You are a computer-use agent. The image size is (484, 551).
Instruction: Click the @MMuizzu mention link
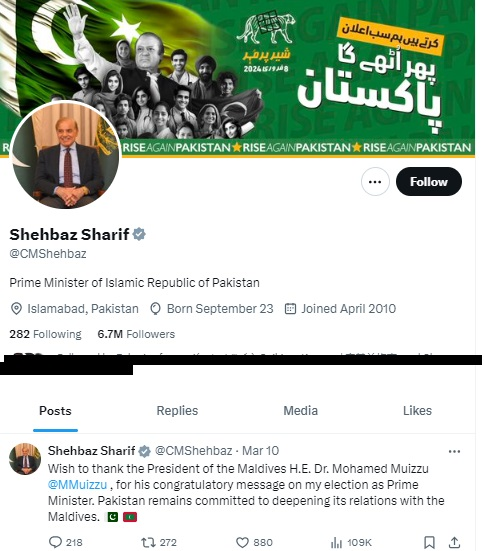77,485
